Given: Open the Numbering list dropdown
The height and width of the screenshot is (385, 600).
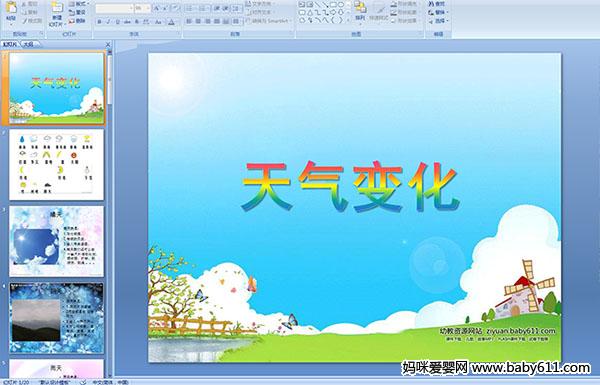Looking at the screenshot, I should coord(204,8).
